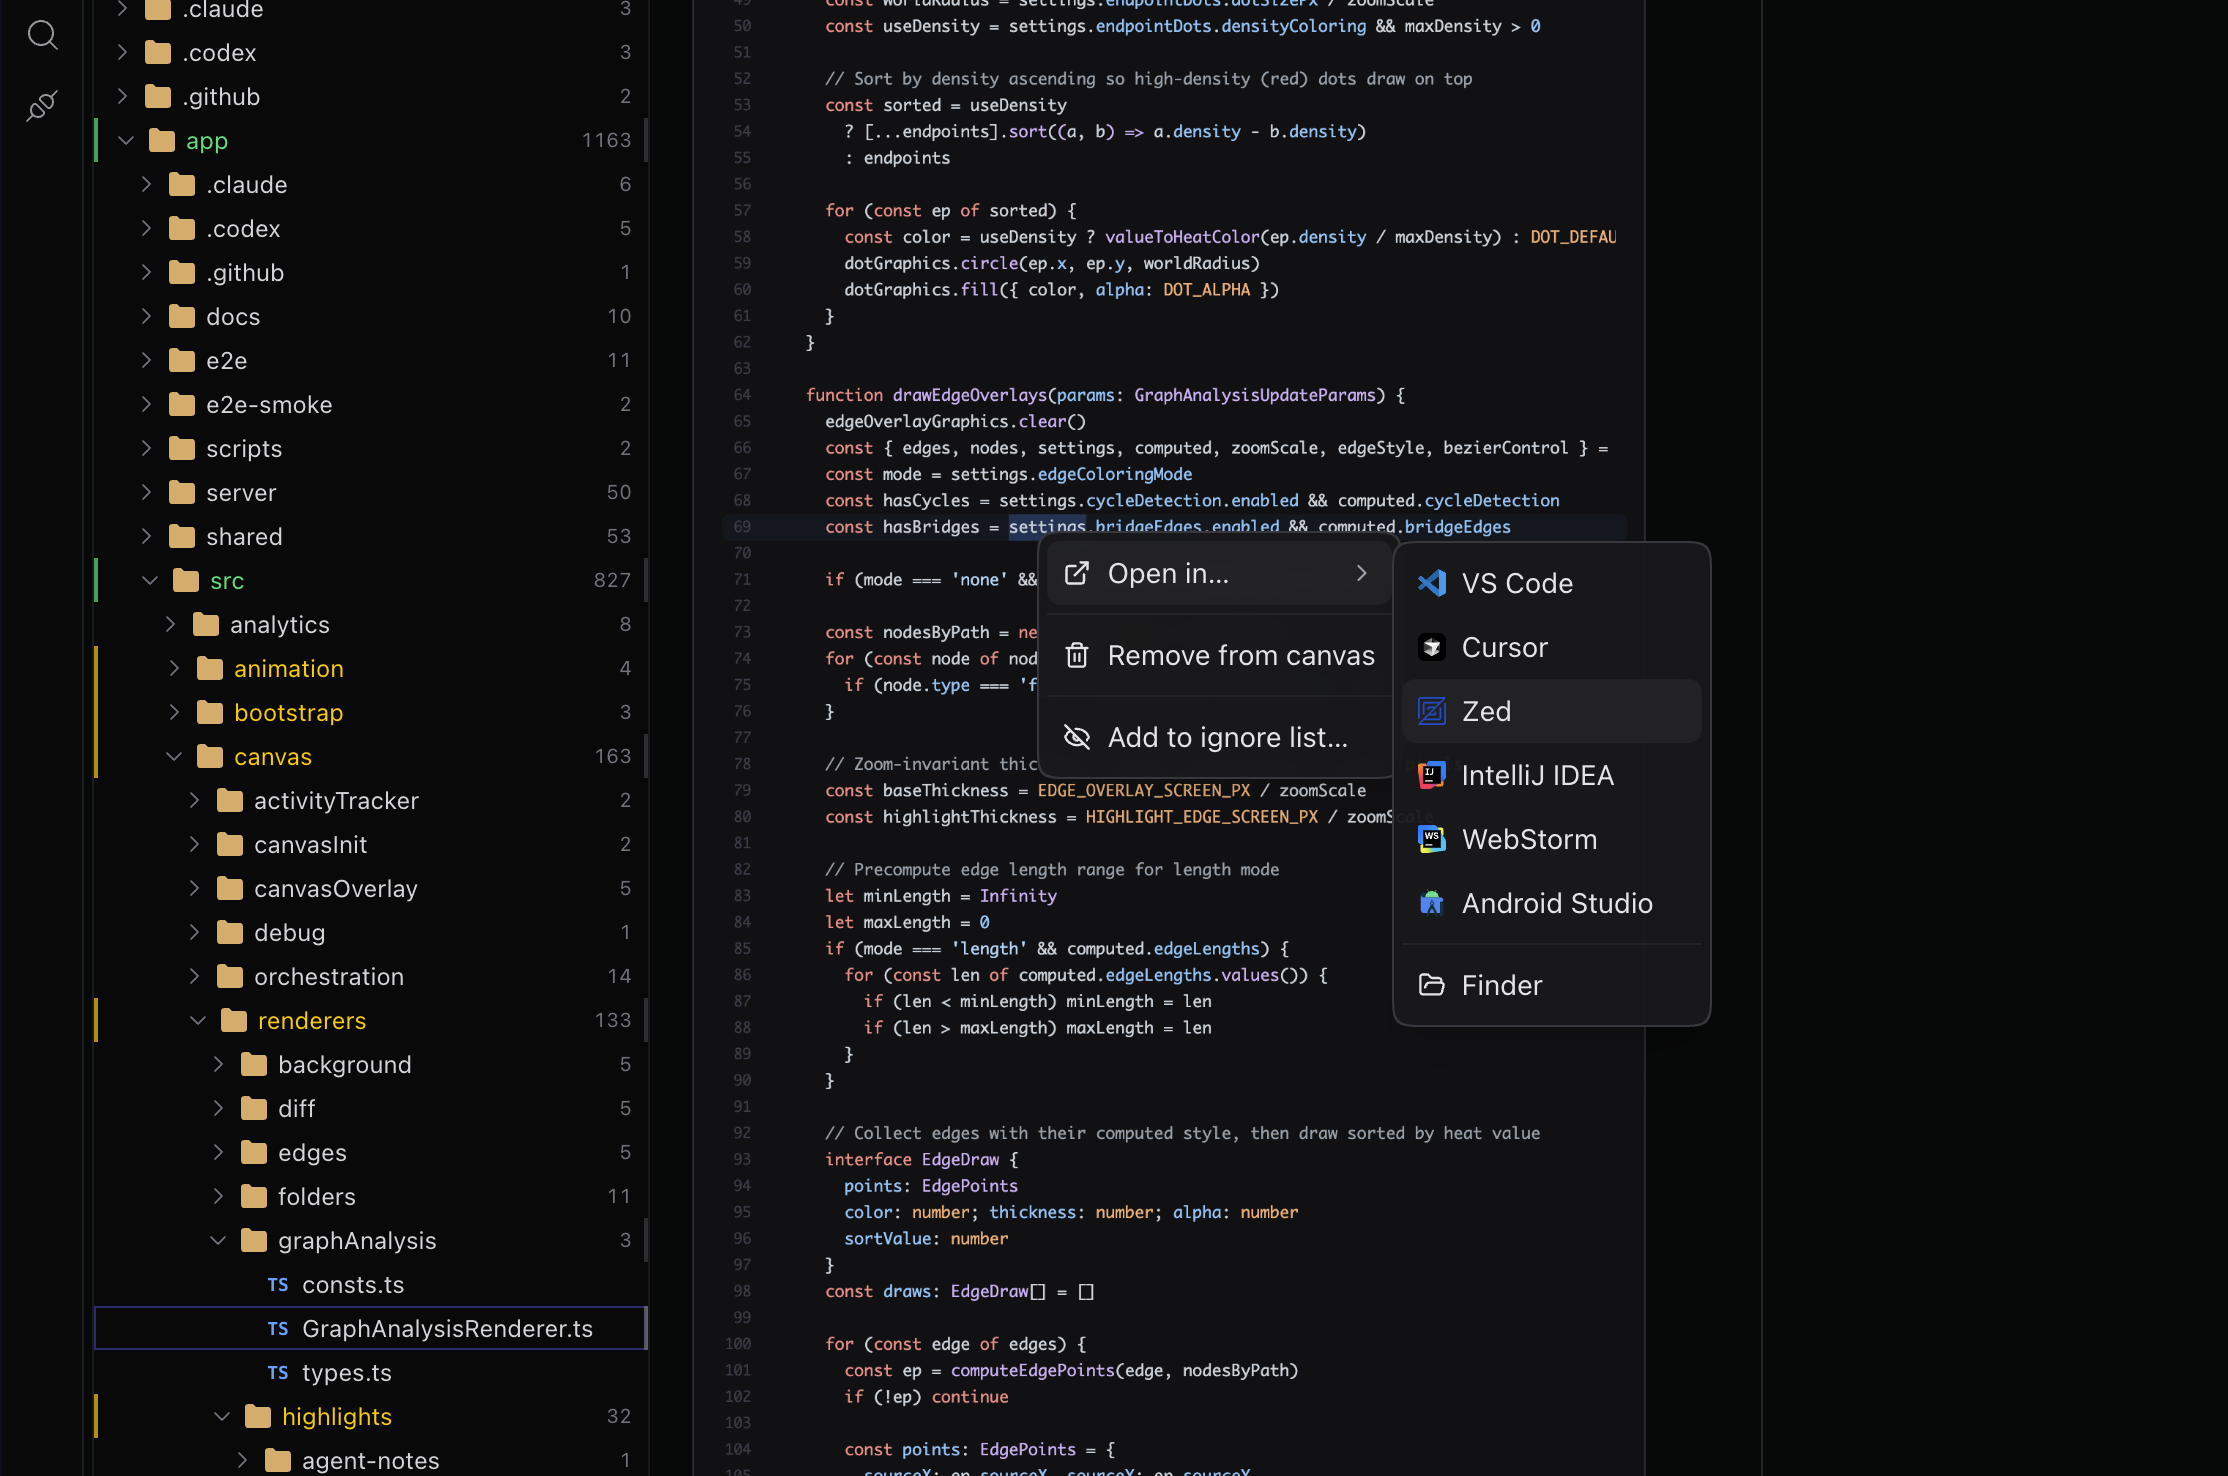Click line number 69 in gutter
The image size is (2228, 1476).
pyautogui.click(x=742, y=527)
